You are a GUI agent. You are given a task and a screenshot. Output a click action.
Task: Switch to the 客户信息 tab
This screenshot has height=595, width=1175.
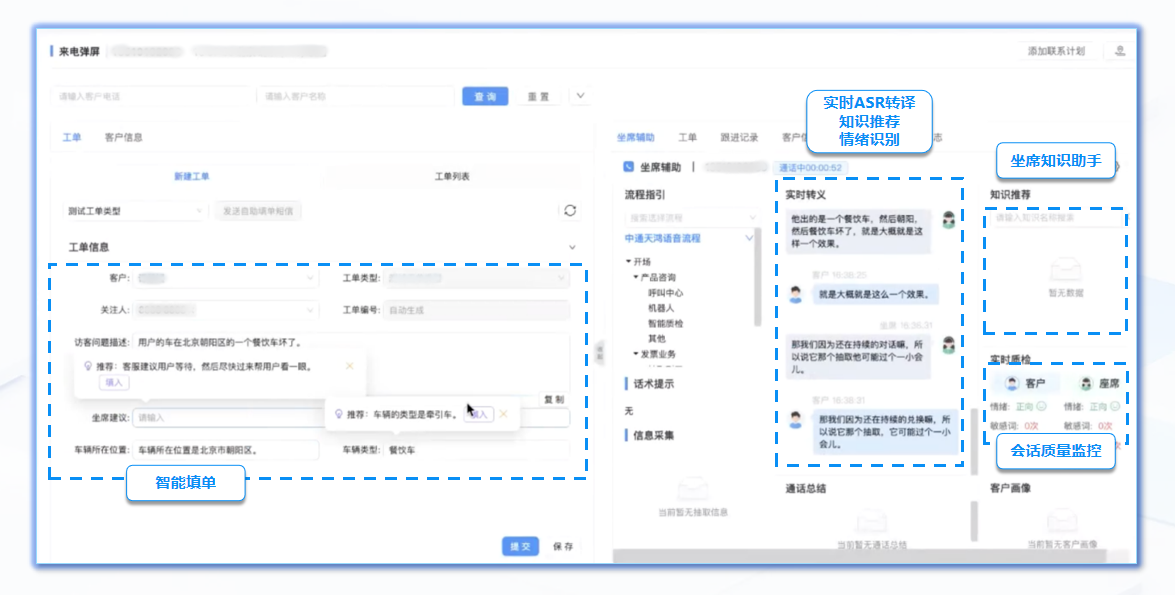point(124,138)
